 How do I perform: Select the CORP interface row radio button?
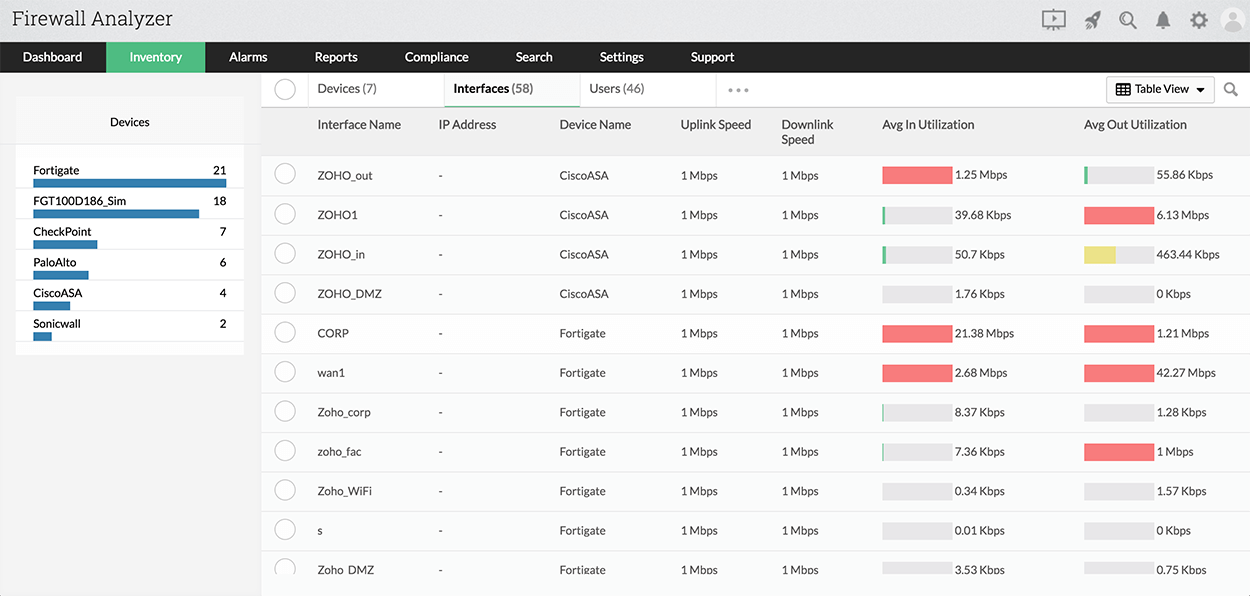285,333
